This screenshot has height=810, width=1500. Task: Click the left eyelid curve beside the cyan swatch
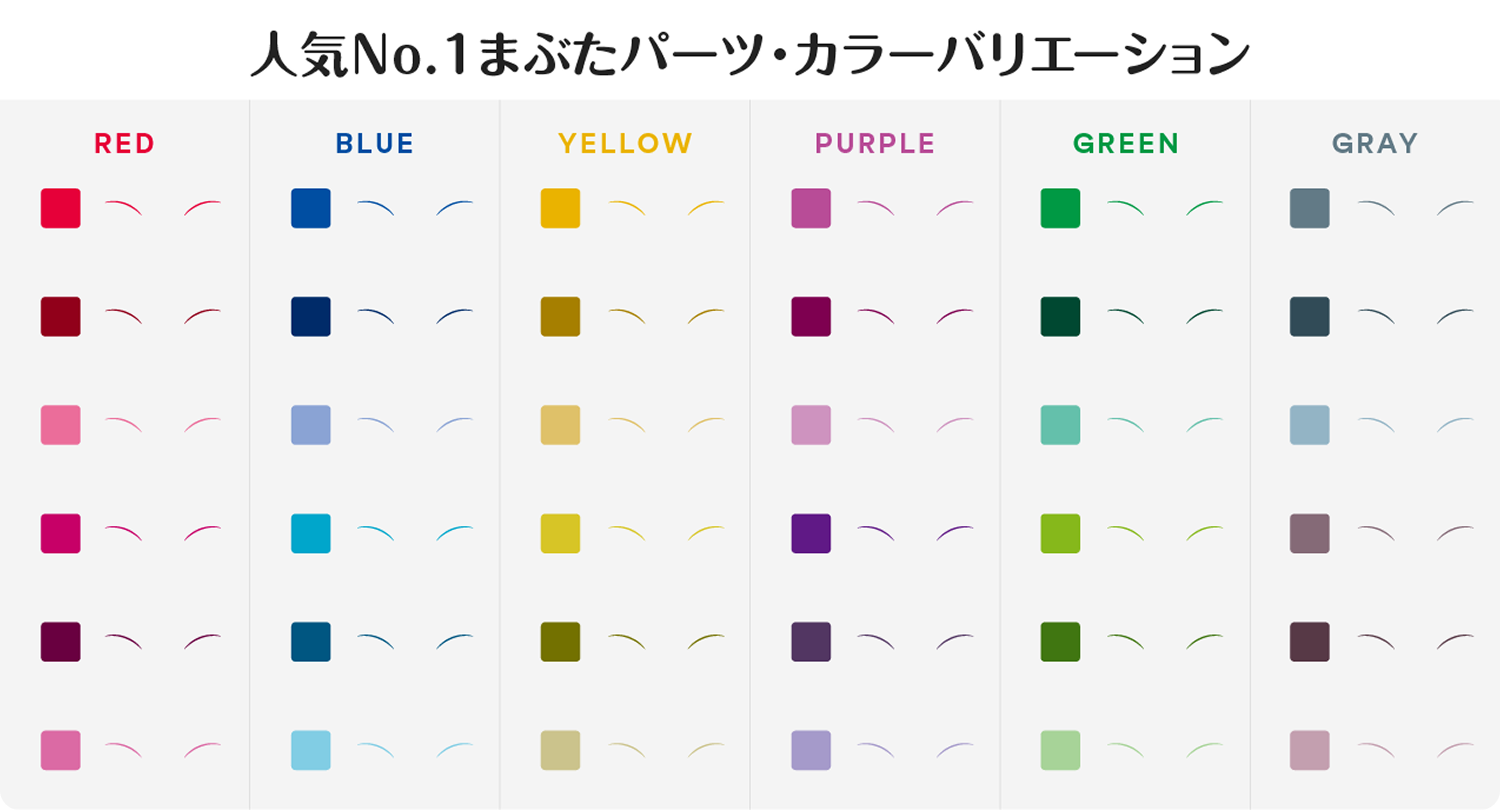(375, 532)
